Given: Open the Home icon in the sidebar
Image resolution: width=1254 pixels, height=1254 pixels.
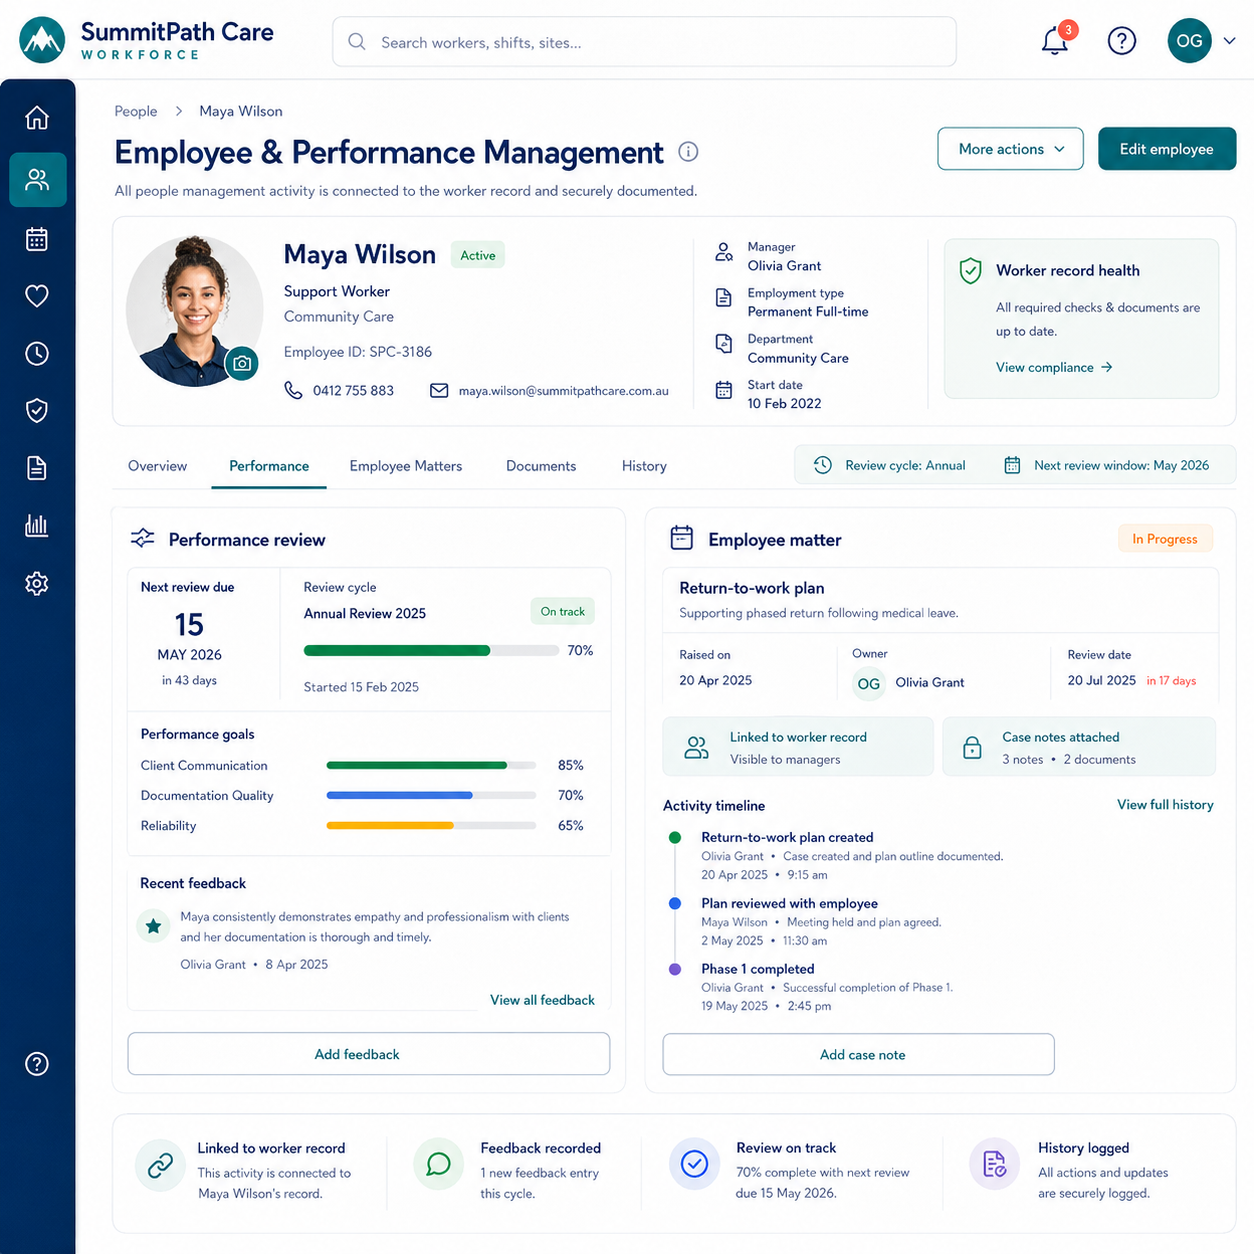Looking at the screenshot, I should point(37,118).
